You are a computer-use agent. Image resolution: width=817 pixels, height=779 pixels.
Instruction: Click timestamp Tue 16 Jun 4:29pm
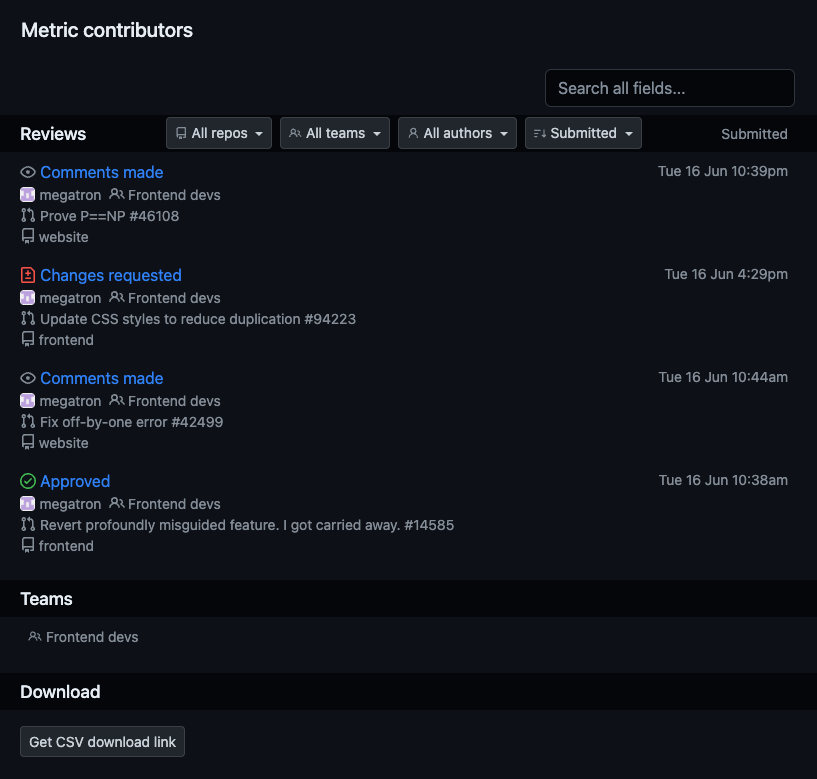pyautogui.click(x=726, y=275)
